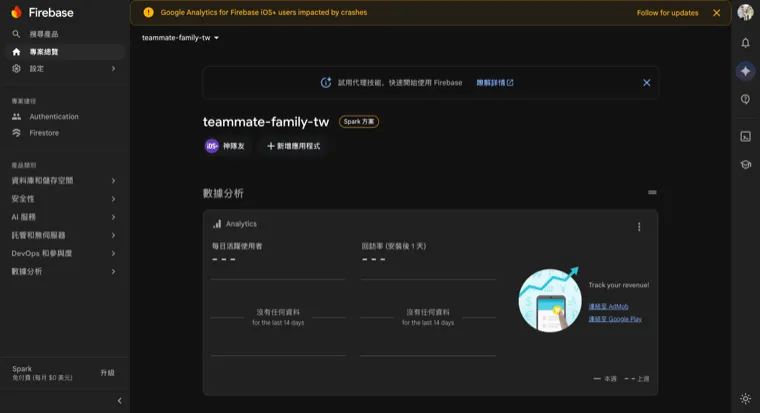Open the settings gear in sidebar
The width and height of the screenshot is (760, 413).
(x=16, y=69)
